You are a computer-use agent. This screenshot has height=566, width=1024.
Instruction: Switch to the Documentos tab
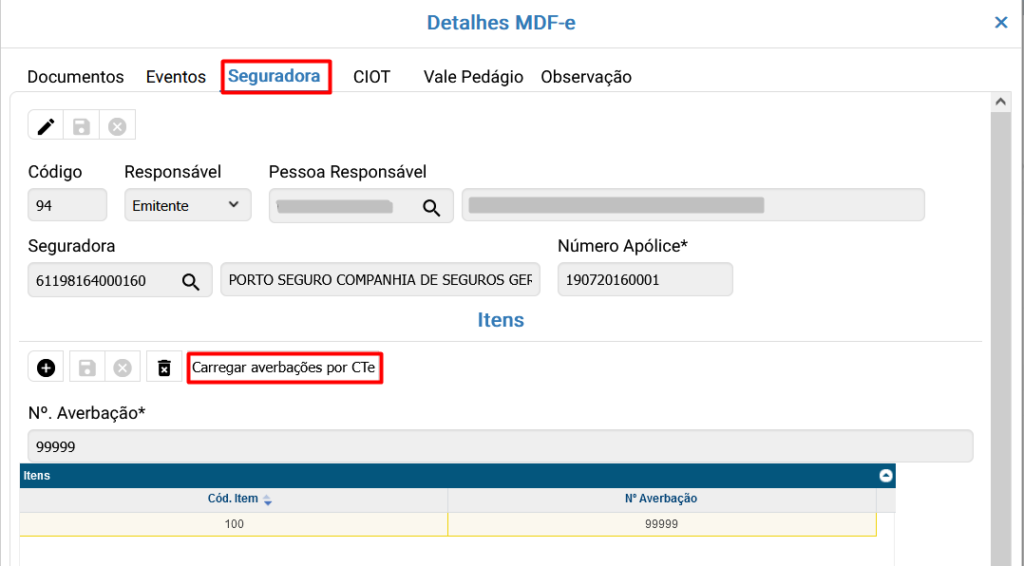click(x=76, y=77)
